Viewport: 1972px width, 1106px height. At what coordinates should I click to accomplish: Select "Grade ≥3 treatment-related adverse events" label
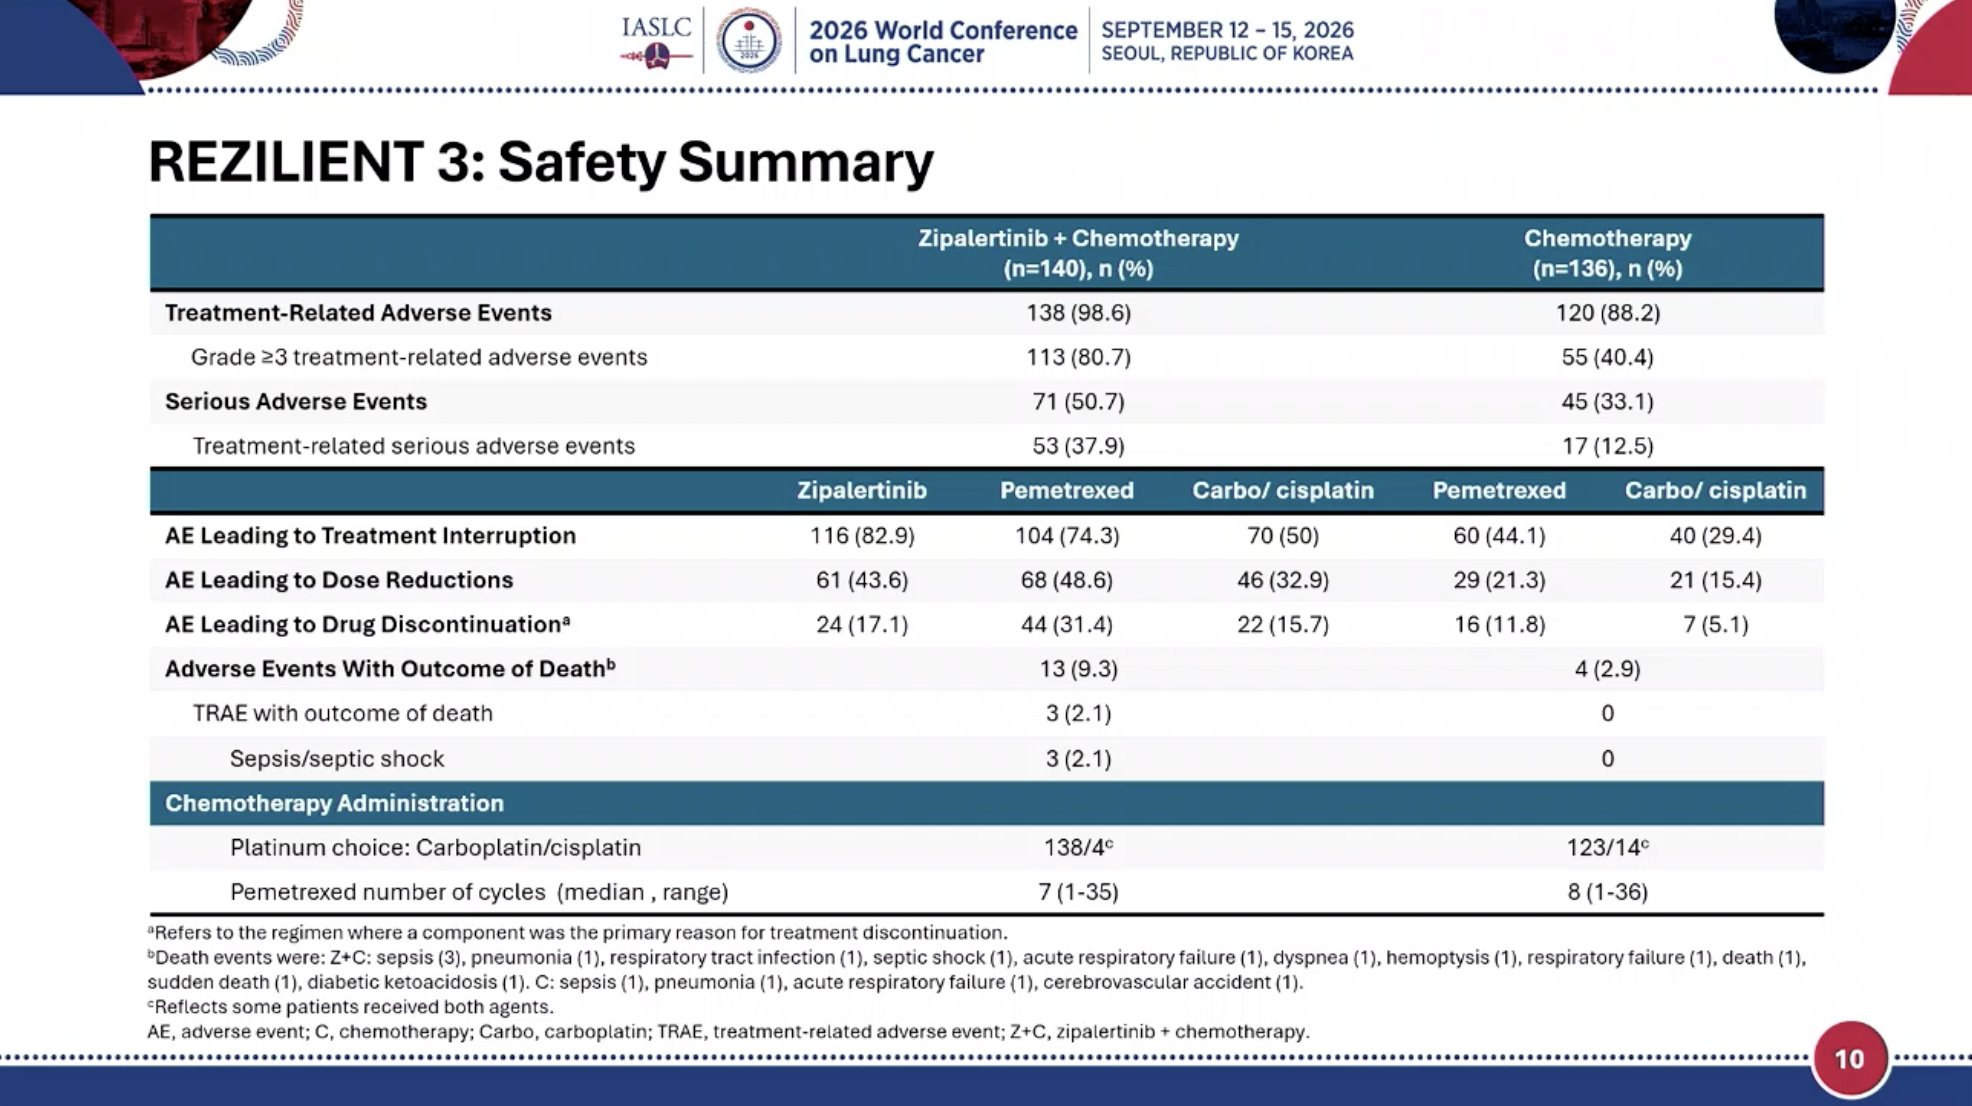[x=419, y=357]
